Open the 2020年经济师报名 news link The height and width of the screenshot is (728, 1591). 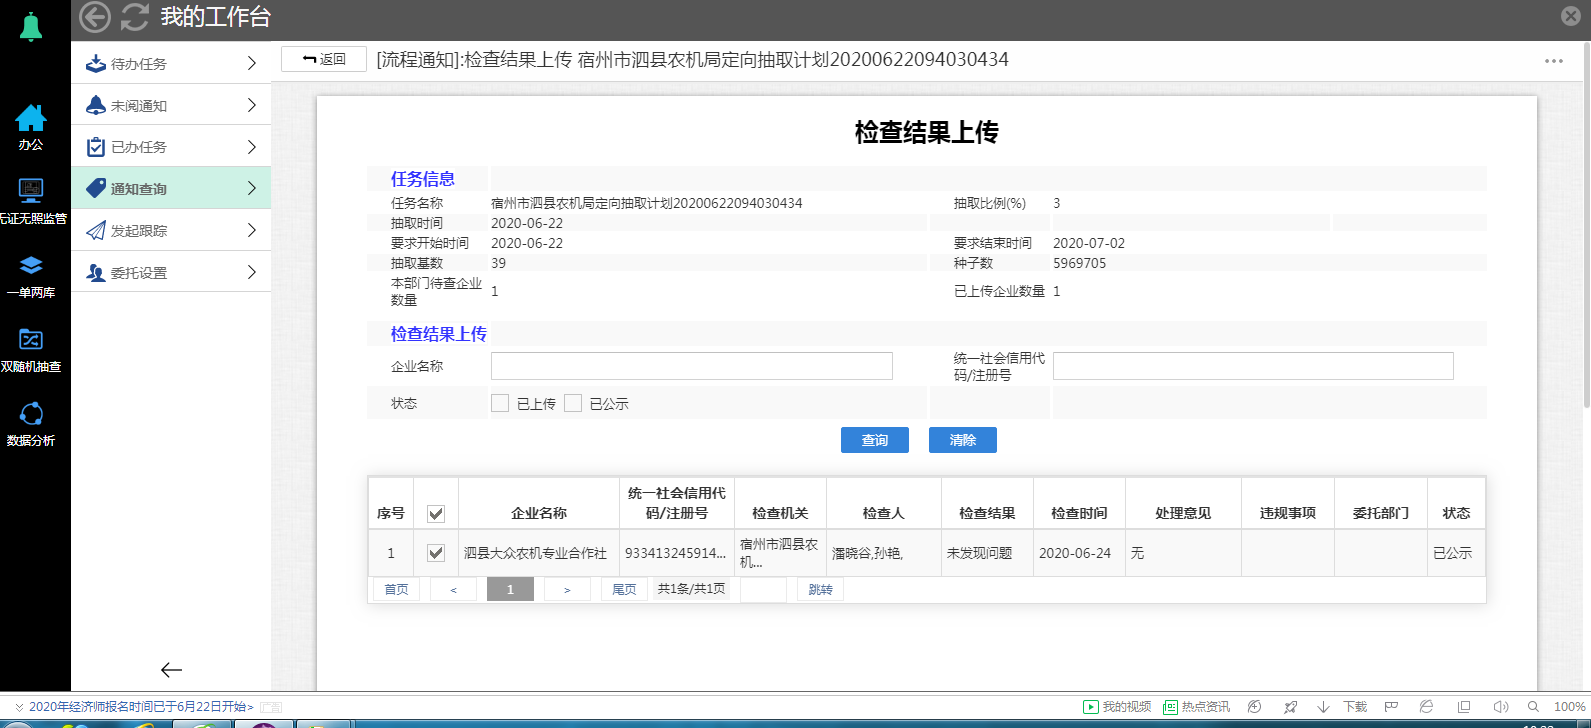point(141,706)
